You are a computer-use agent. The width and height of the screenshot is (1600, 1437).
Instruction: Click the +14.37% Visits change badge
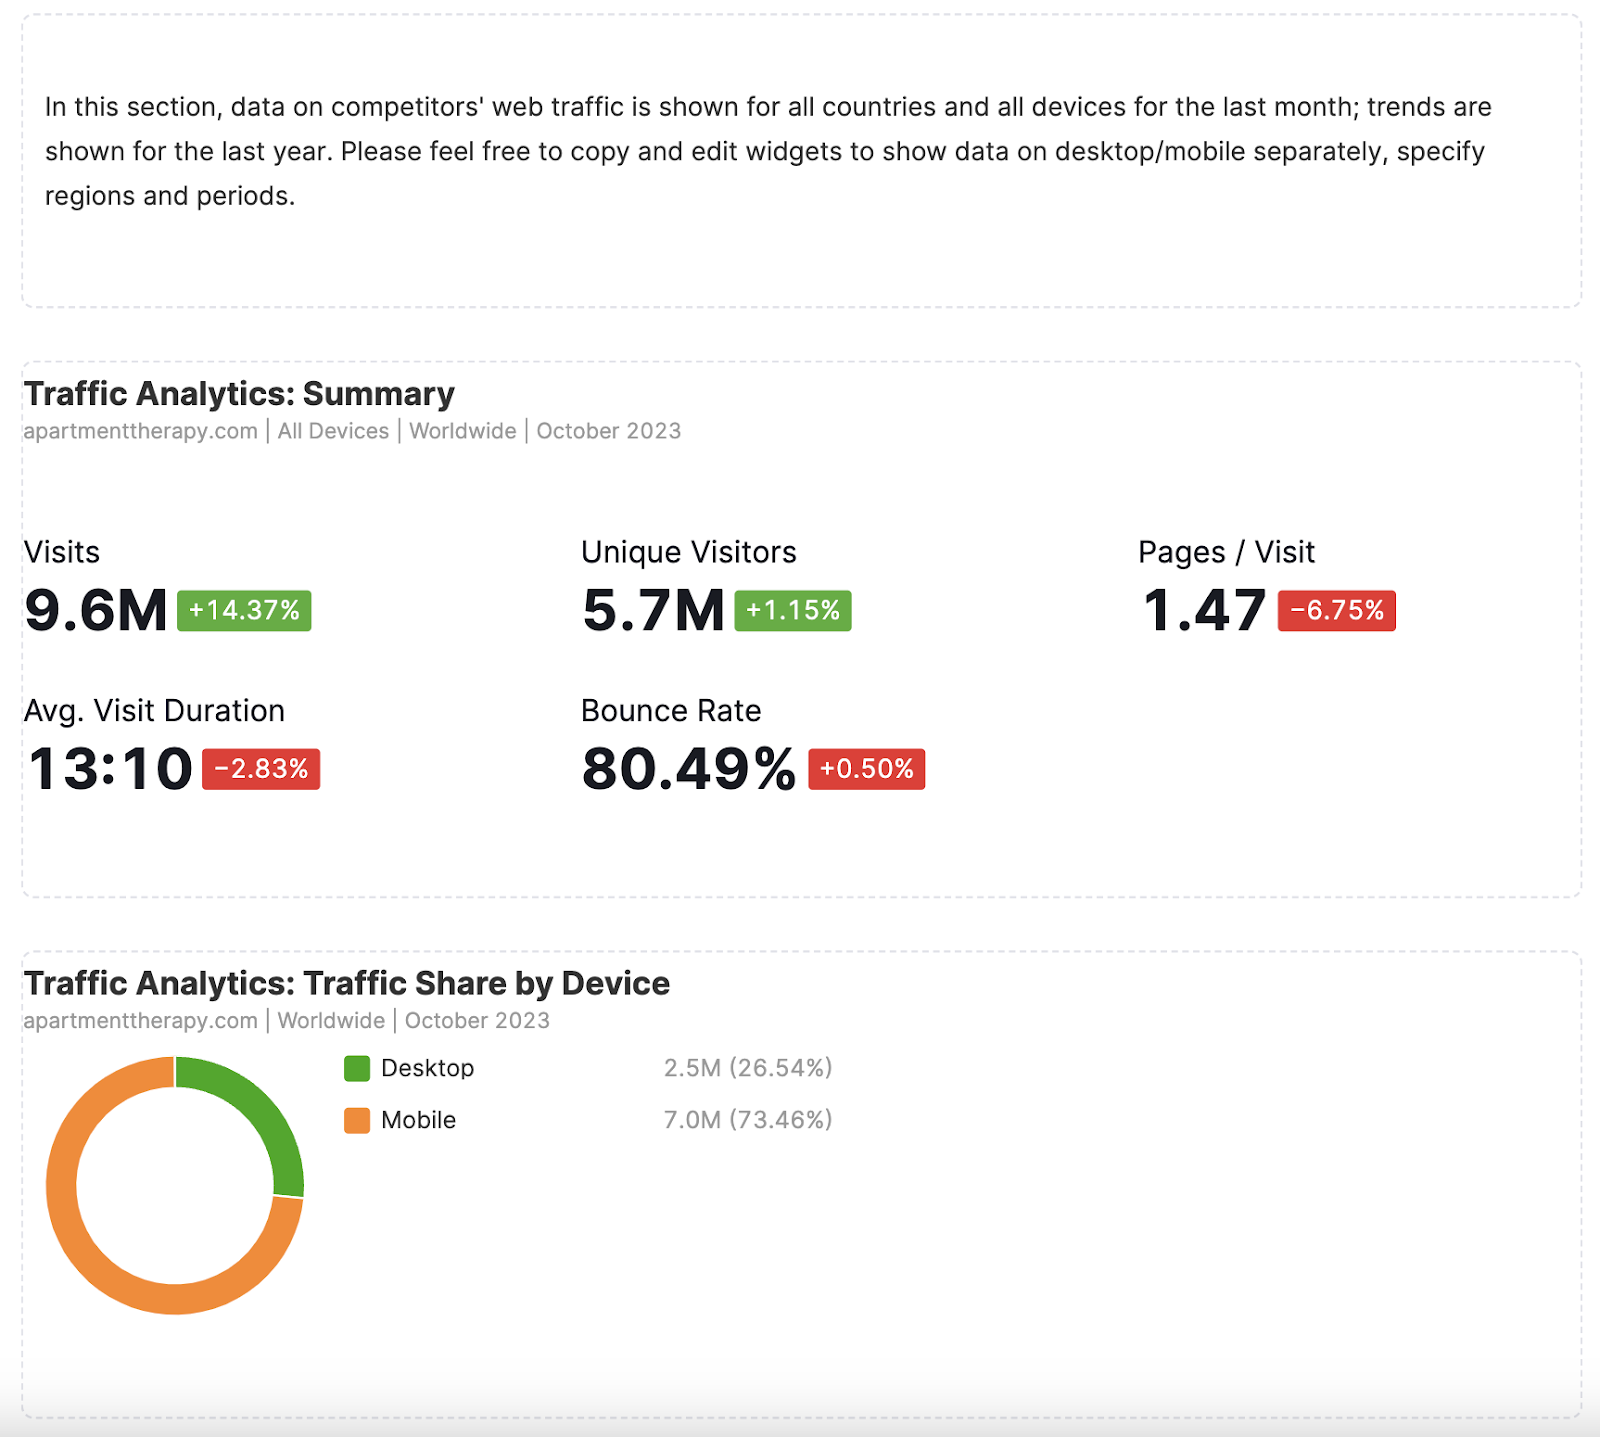pyautogui.click(x=244, y=610)
